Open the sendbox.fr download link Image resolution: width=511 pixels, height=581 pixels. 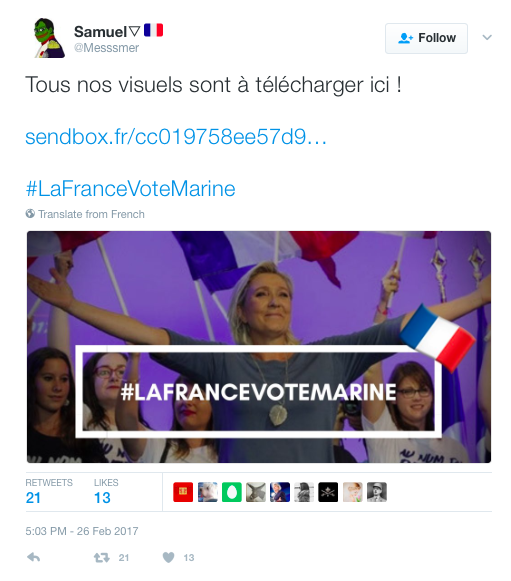[176, 137]
